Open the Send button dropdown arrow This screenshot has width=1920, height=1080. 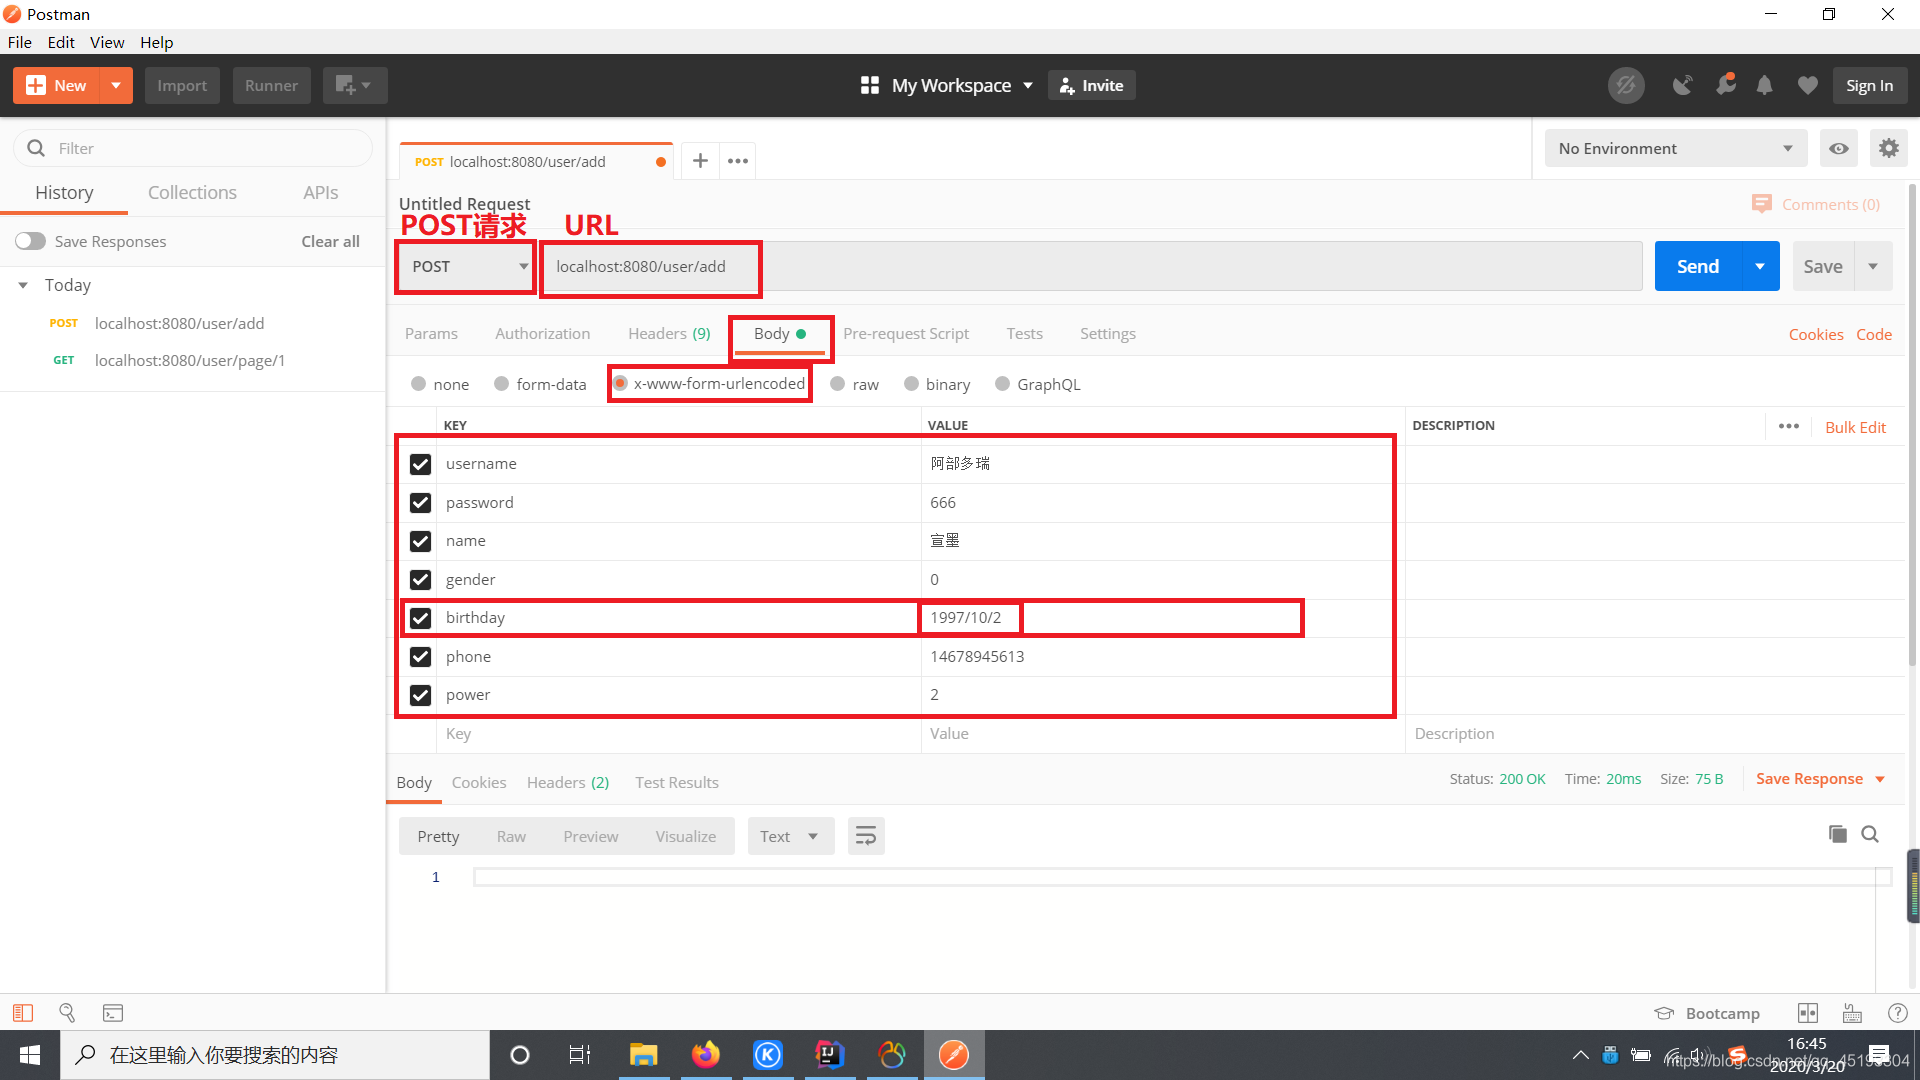pyautogui.click(x=1760, y=266)
